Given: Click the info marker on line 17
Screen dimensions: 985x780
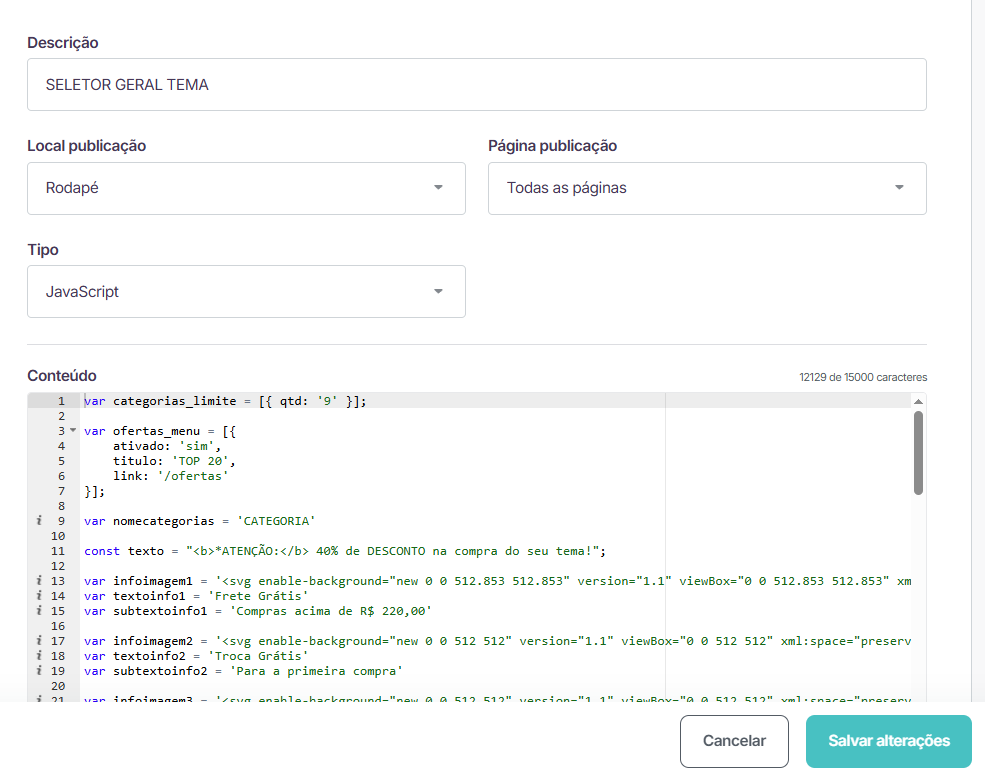Looking at the screenshot, I should 38,641.
